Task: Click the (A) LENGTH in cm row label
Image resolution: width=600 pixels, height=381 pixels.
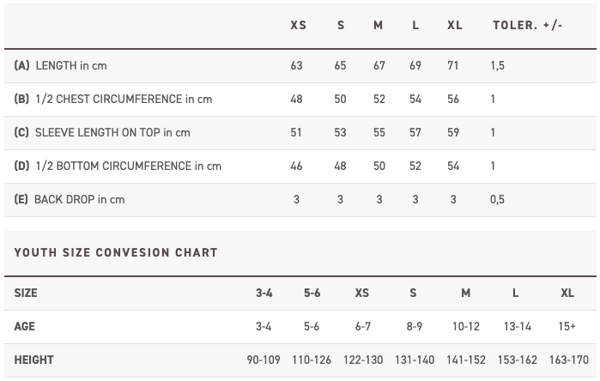Action: (x=60, y=65)
